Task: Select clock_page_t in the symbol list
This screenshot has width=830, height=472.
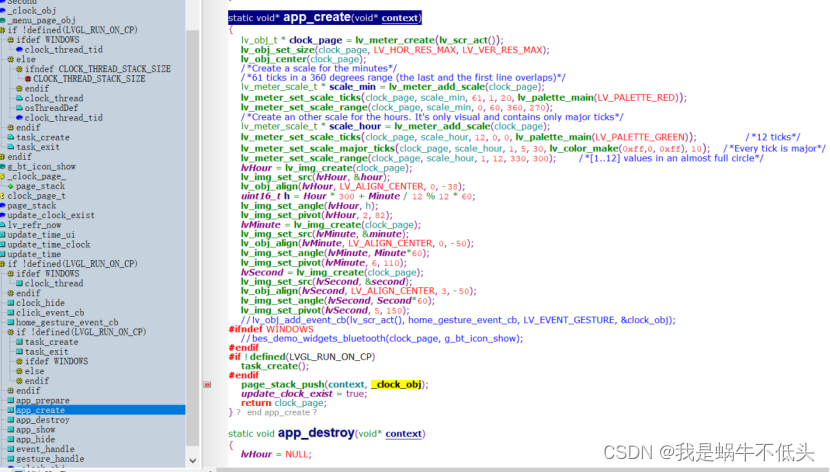Action: (37, 196)
